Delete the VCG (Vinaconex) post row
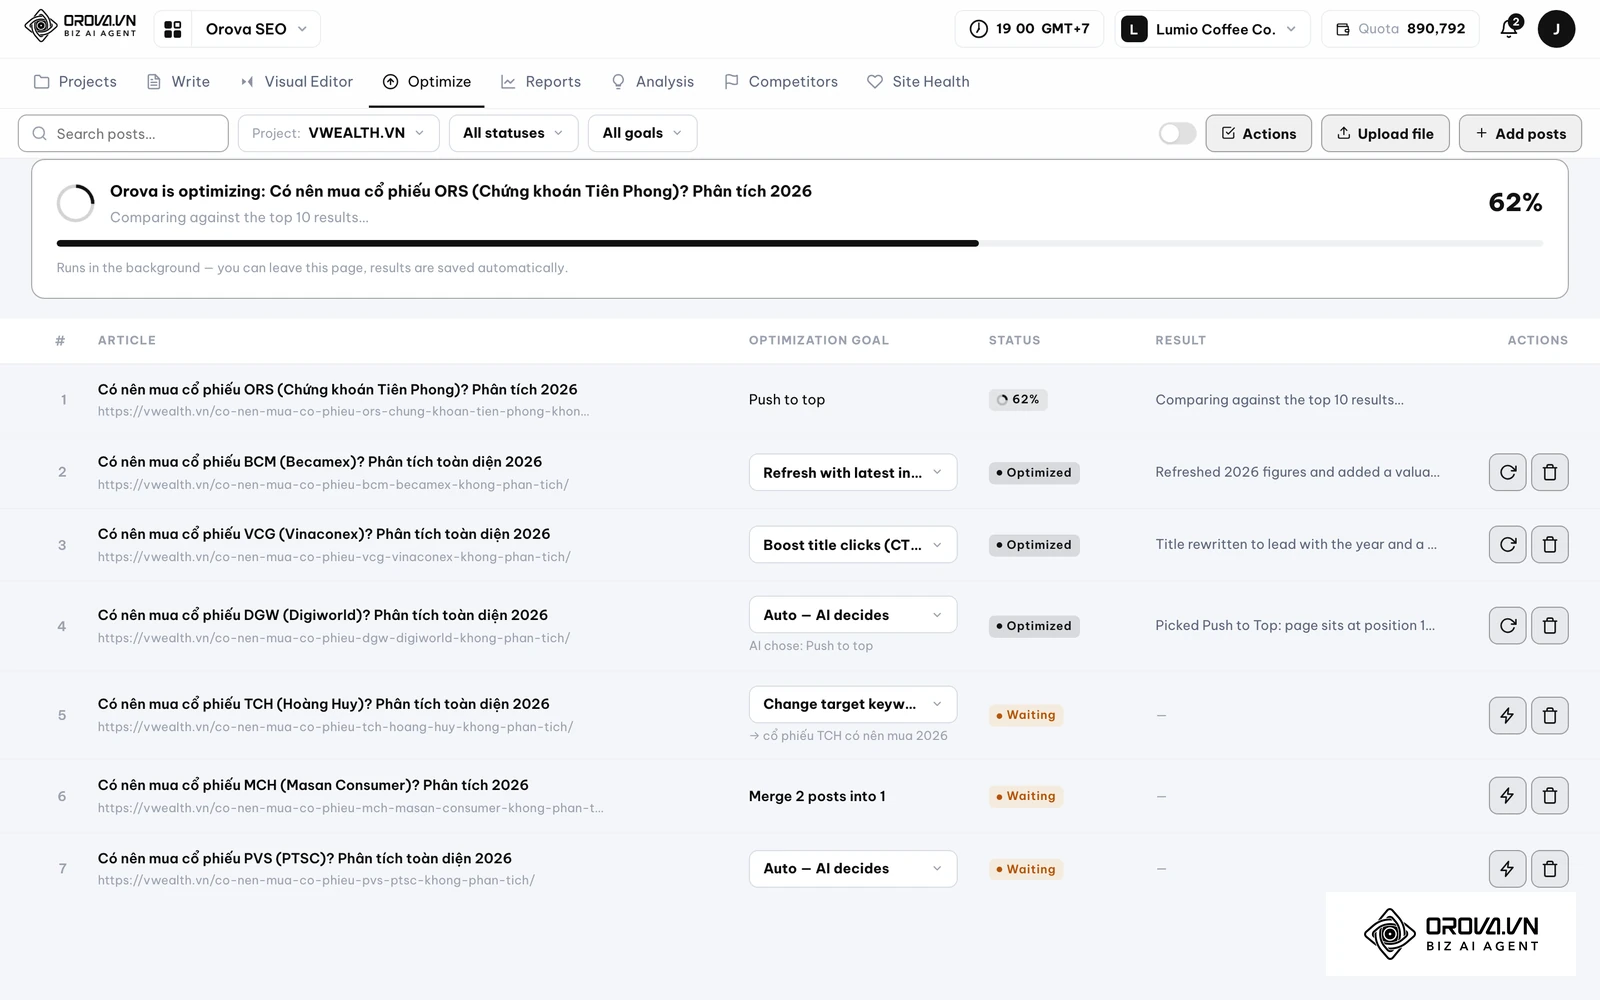Image resolution: width=1600 pixels, height=1000 pixels. [1549, 545]
